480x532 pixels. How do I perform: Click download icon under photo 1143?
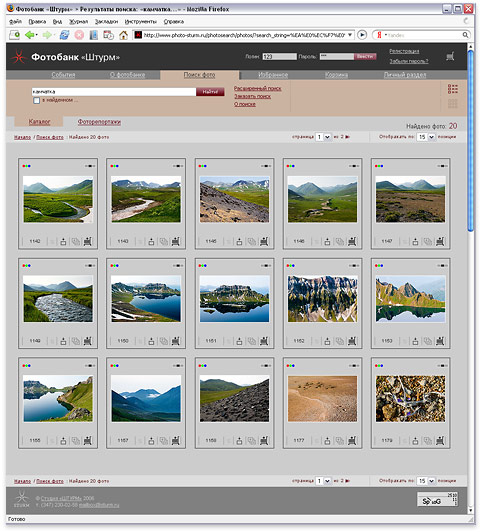[151, 242]
